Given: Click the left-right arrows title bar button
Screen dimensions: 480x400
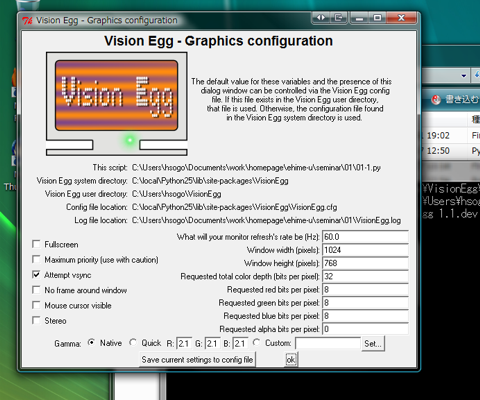Looking at the screenshot, I should coord(321,18).
